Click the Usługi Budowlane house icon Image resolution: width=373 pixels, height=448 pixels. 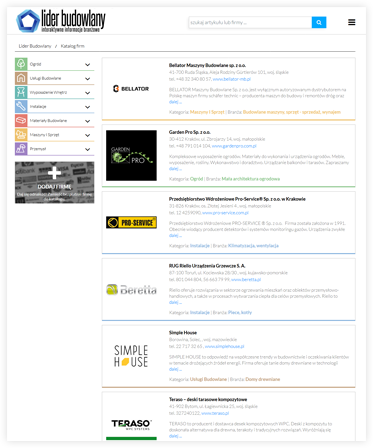pos(21,78)
